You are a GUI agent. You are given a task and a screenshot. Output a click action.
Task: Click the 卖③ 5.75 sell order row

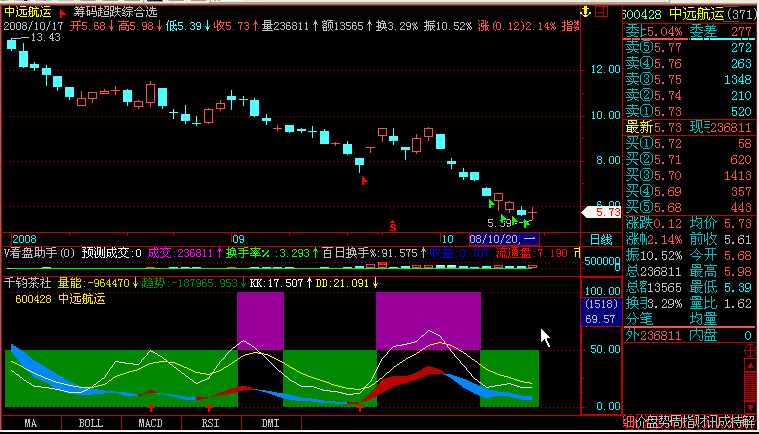[688, 79]
